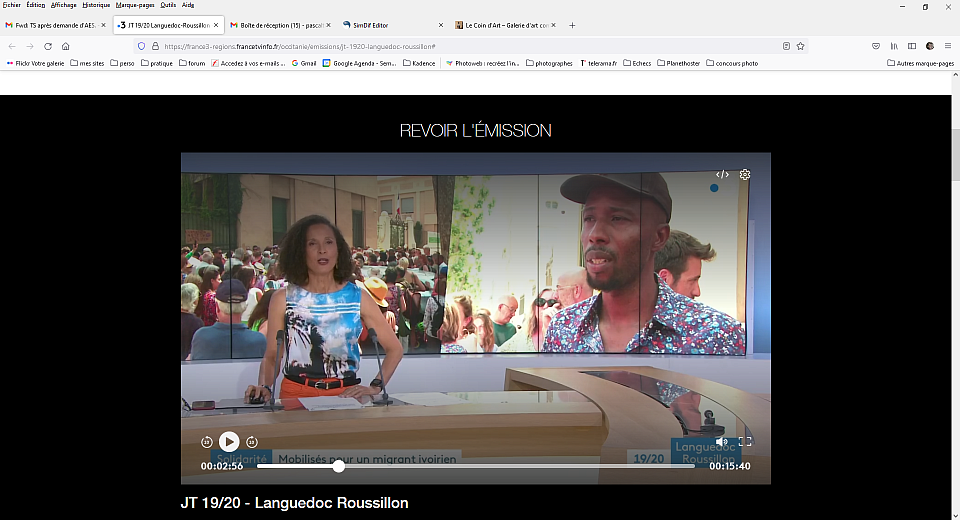Open the Firefox library icon
The width and height of the screenshot is (960, 520).
(894, 46)
